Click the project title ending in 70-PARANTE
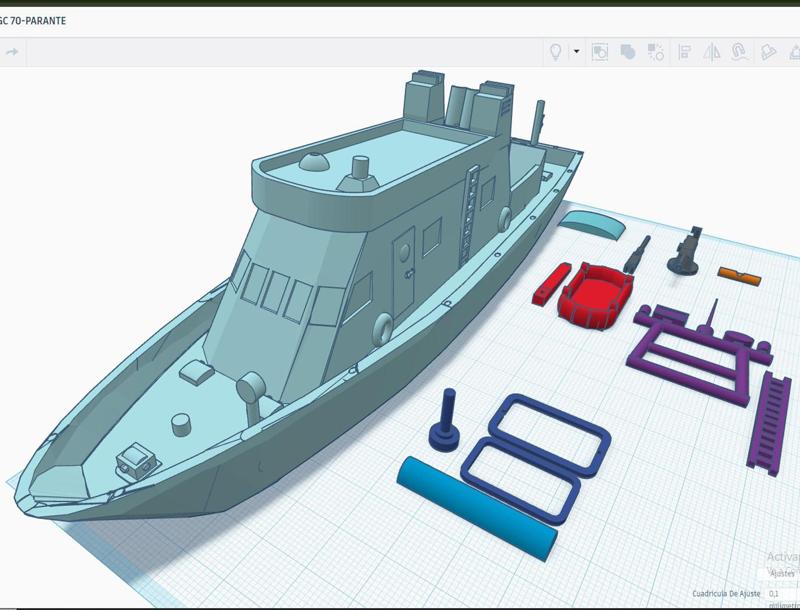The height and width of the screenshot is (610, 800). click(x=33, y=20)
